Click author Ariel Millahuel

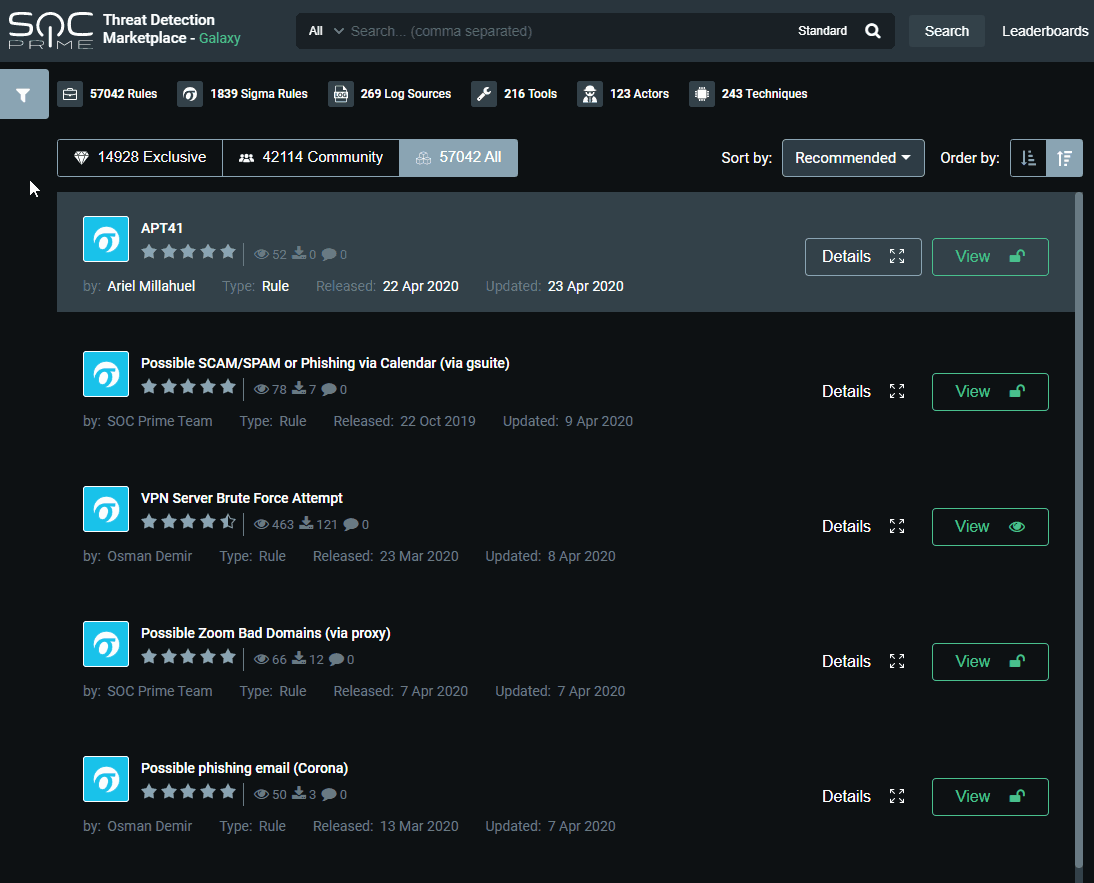(x=151, y=286)
